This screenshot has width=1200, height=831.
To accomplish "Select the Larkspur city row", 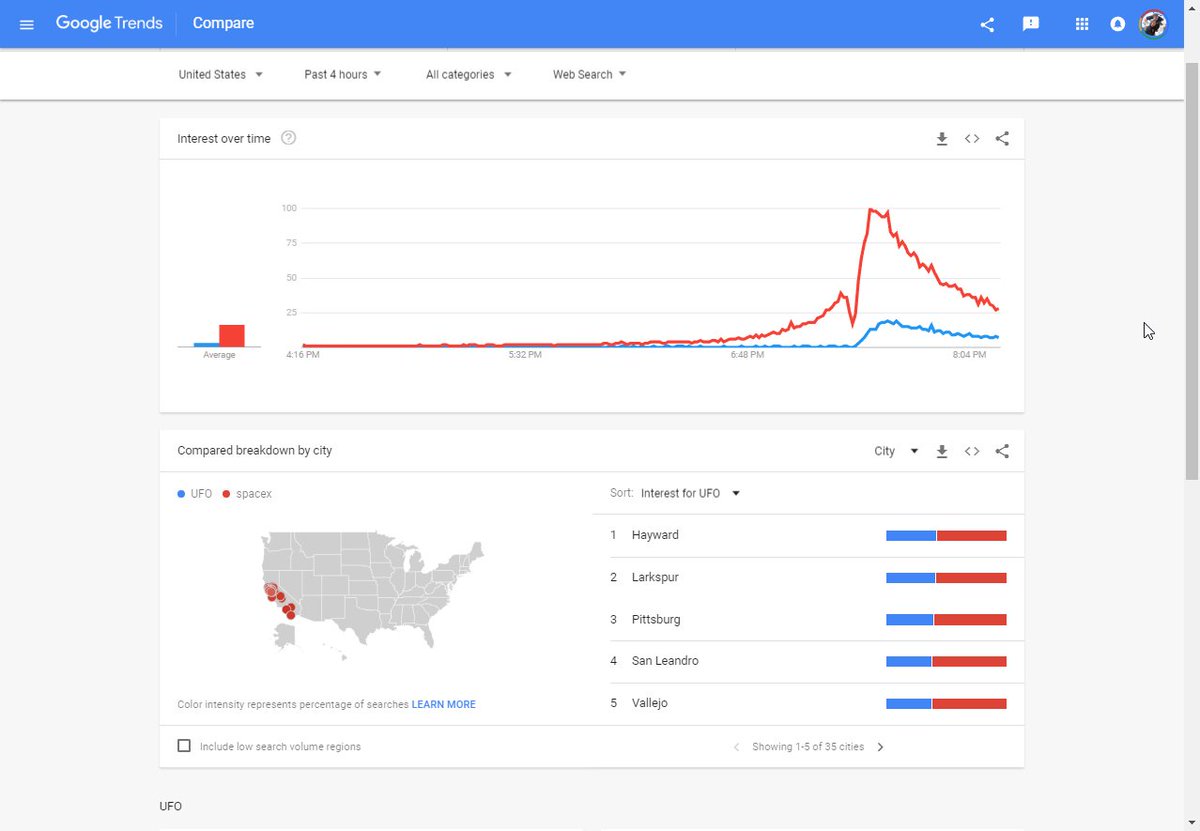I will (x=808, y=577).
